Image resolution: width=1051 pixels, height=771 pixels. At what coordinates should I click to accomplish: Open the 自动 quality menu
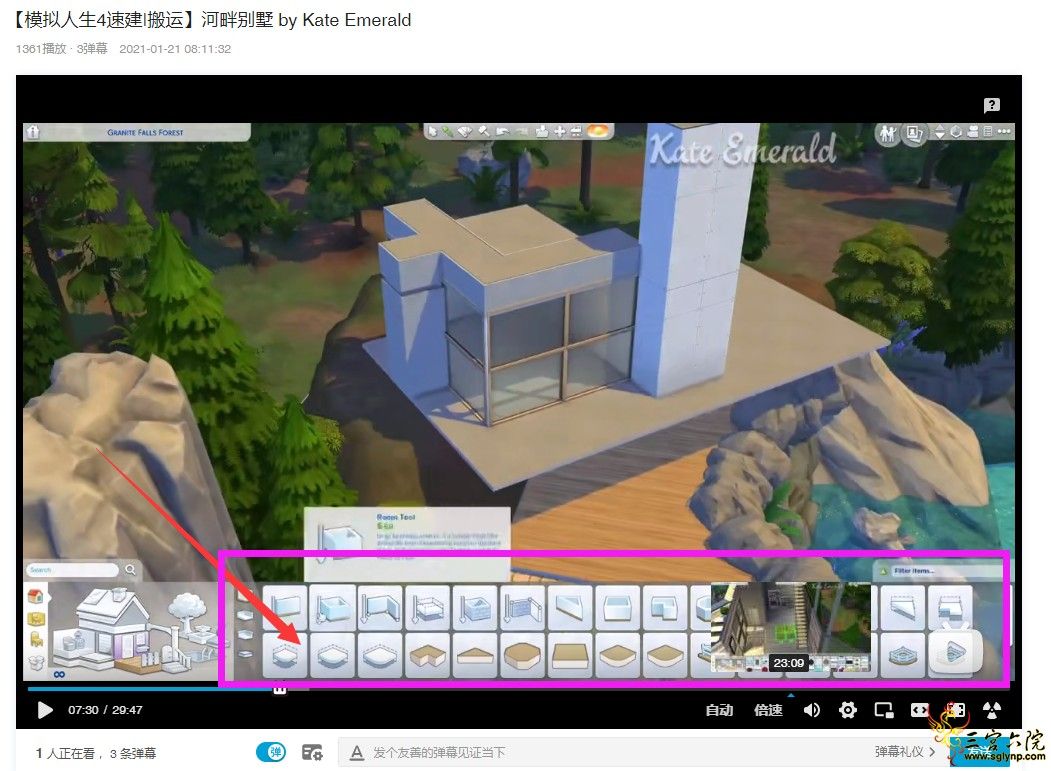pos(719,710)
